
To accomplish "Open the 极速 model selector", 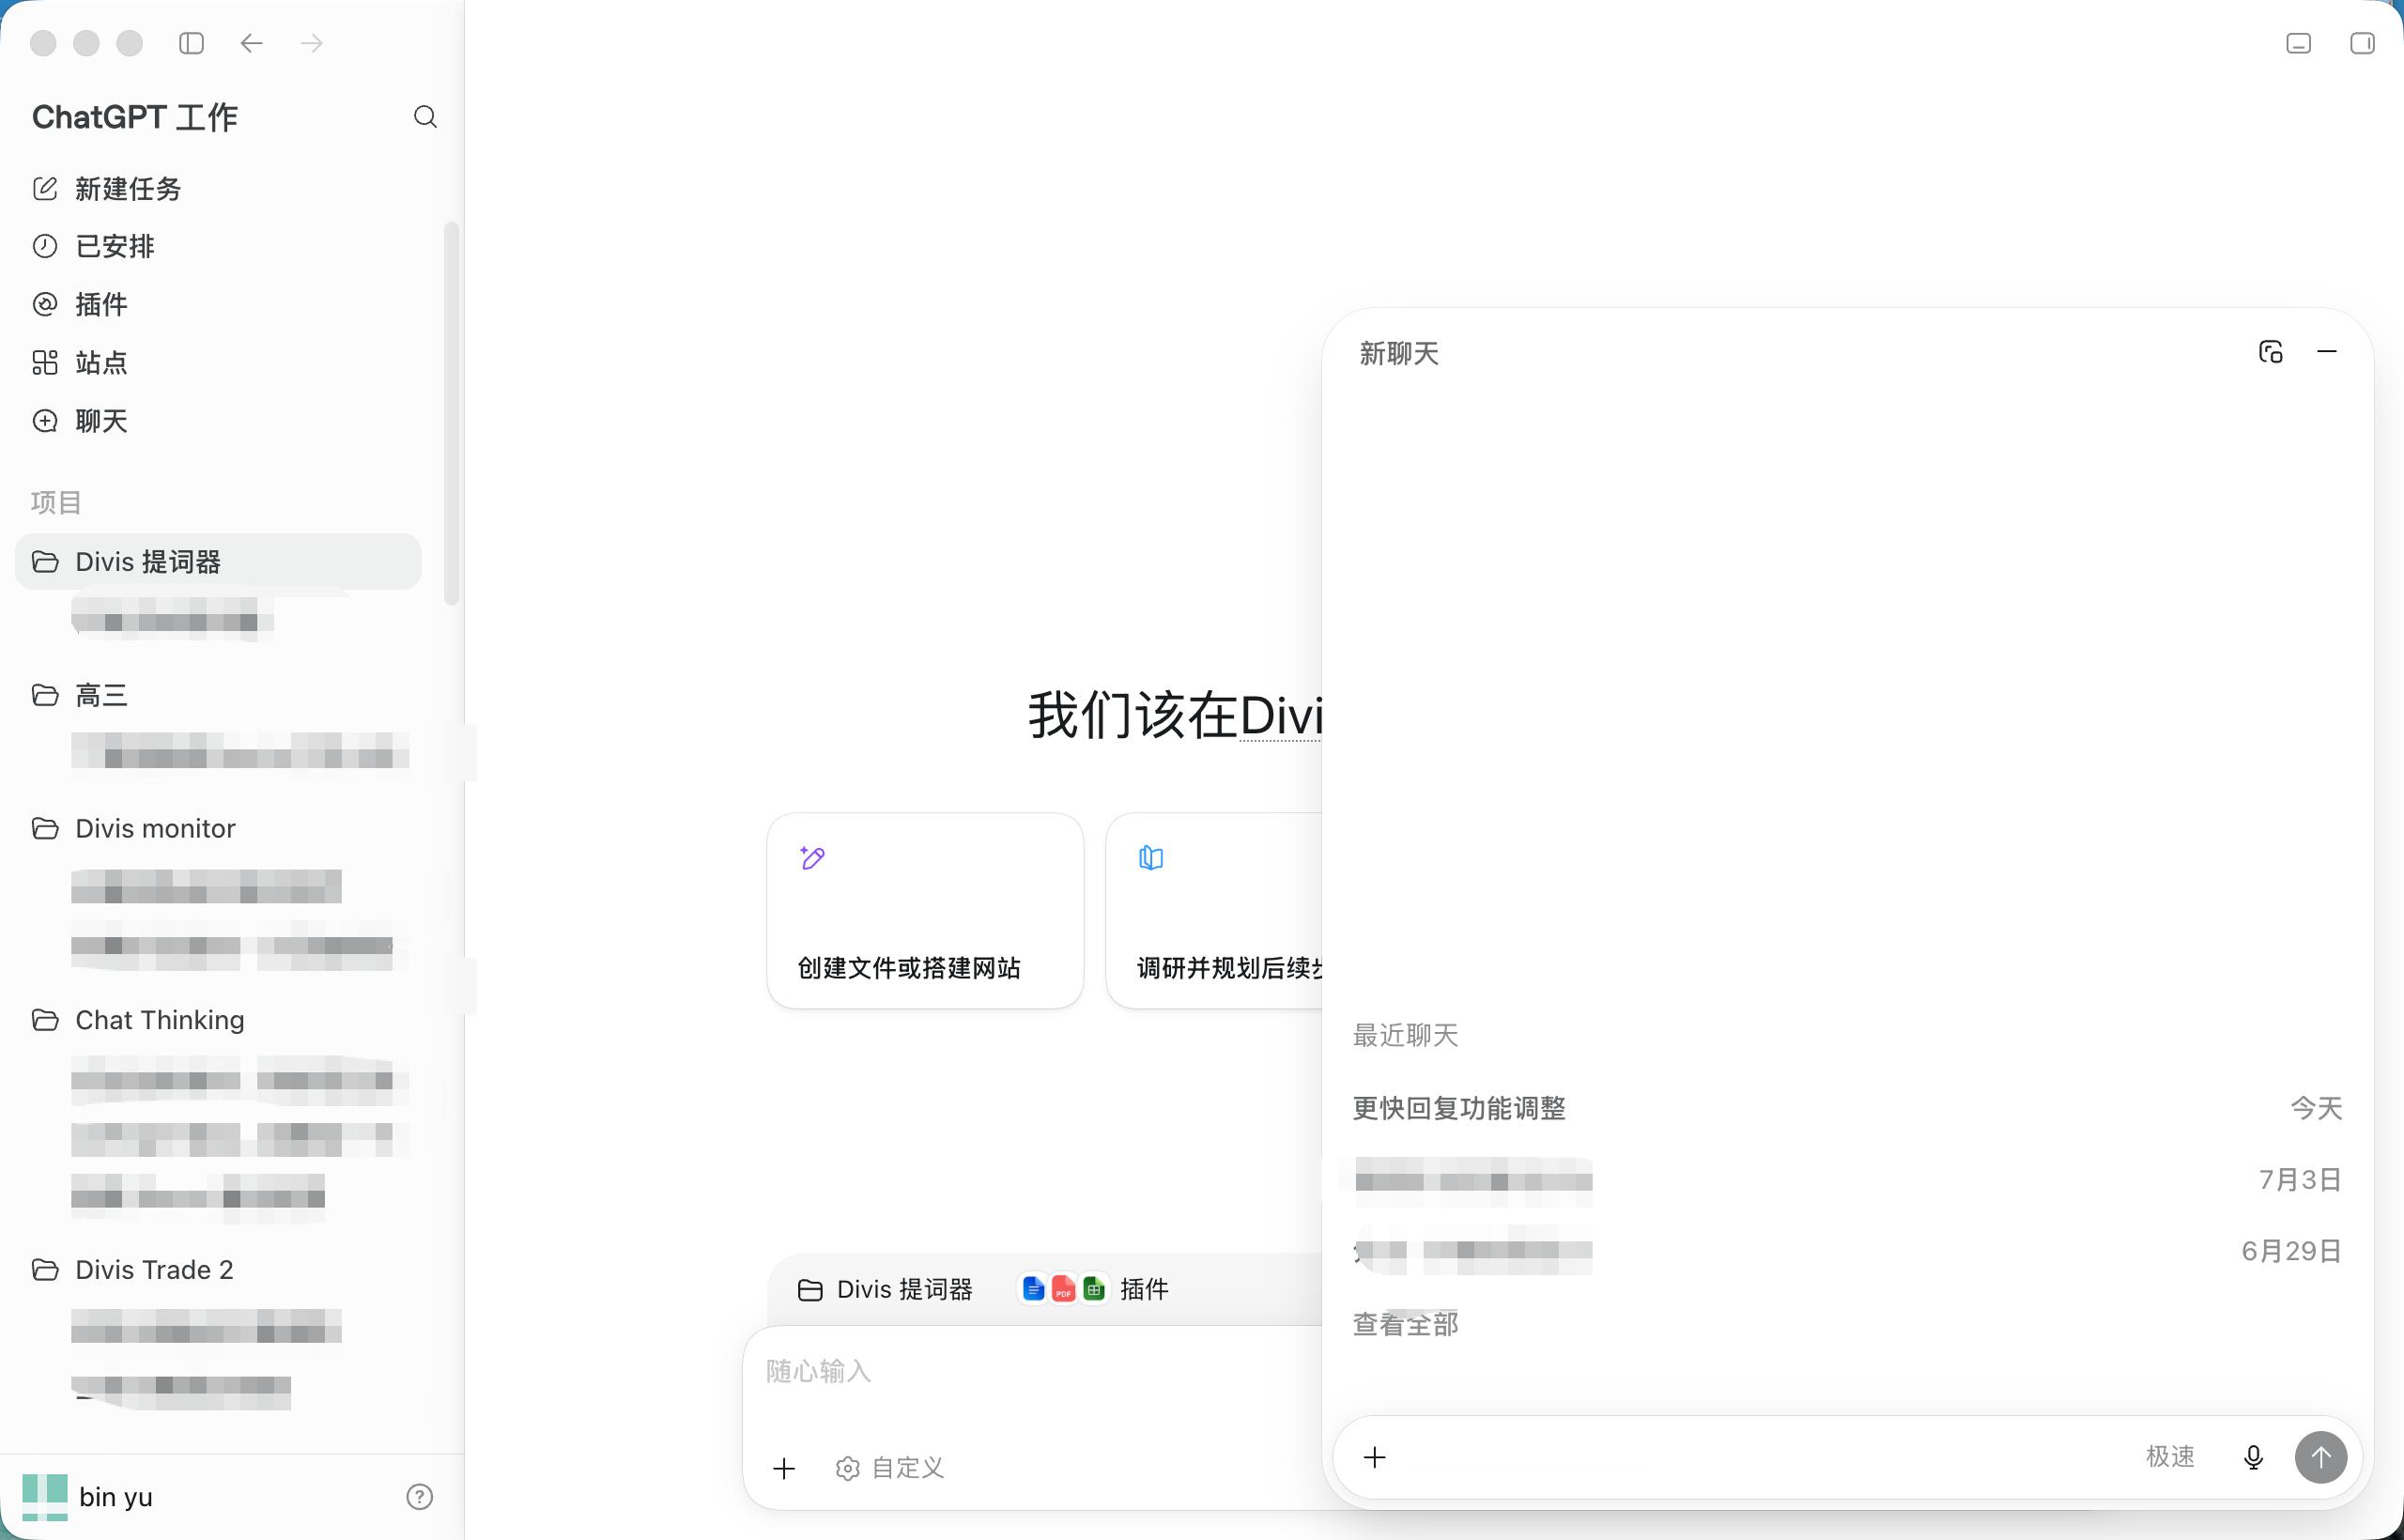I will pos(2170,1457).
